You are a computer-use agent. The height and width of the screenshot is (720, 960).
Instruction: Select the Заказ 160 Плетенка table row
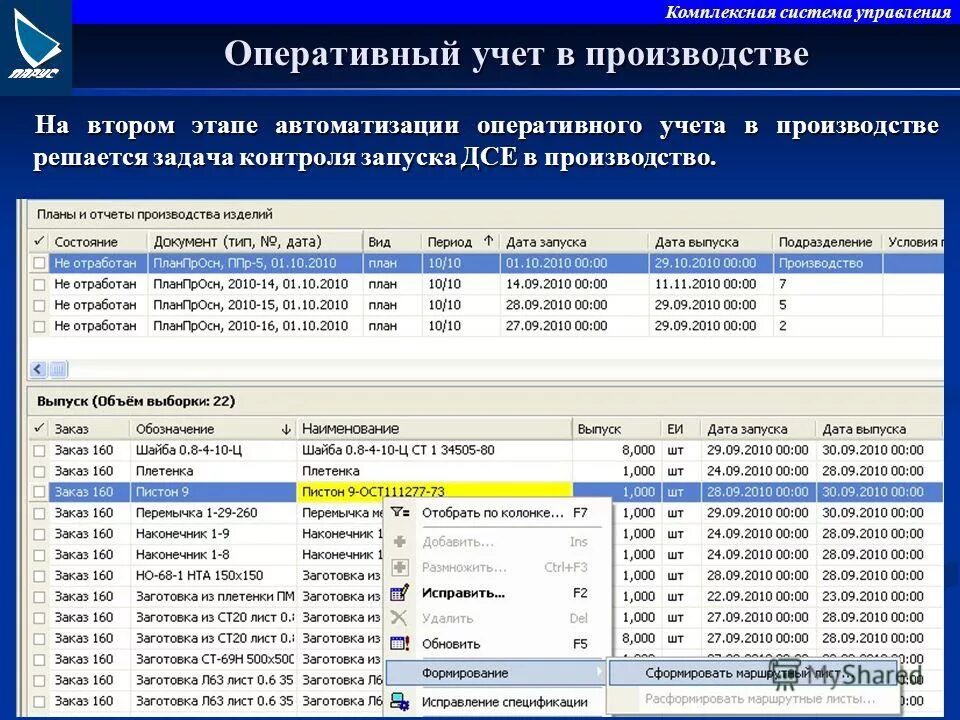click(200, 470)
